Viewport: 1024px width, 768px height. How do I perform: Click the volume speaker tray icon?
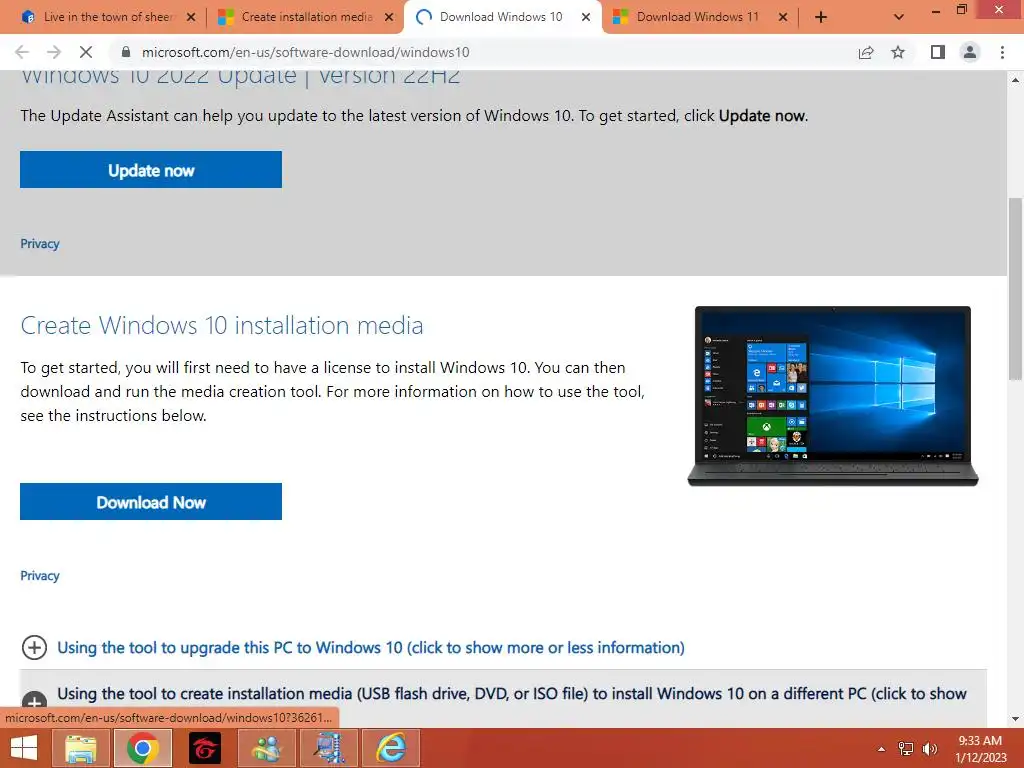tap(930, 749)
